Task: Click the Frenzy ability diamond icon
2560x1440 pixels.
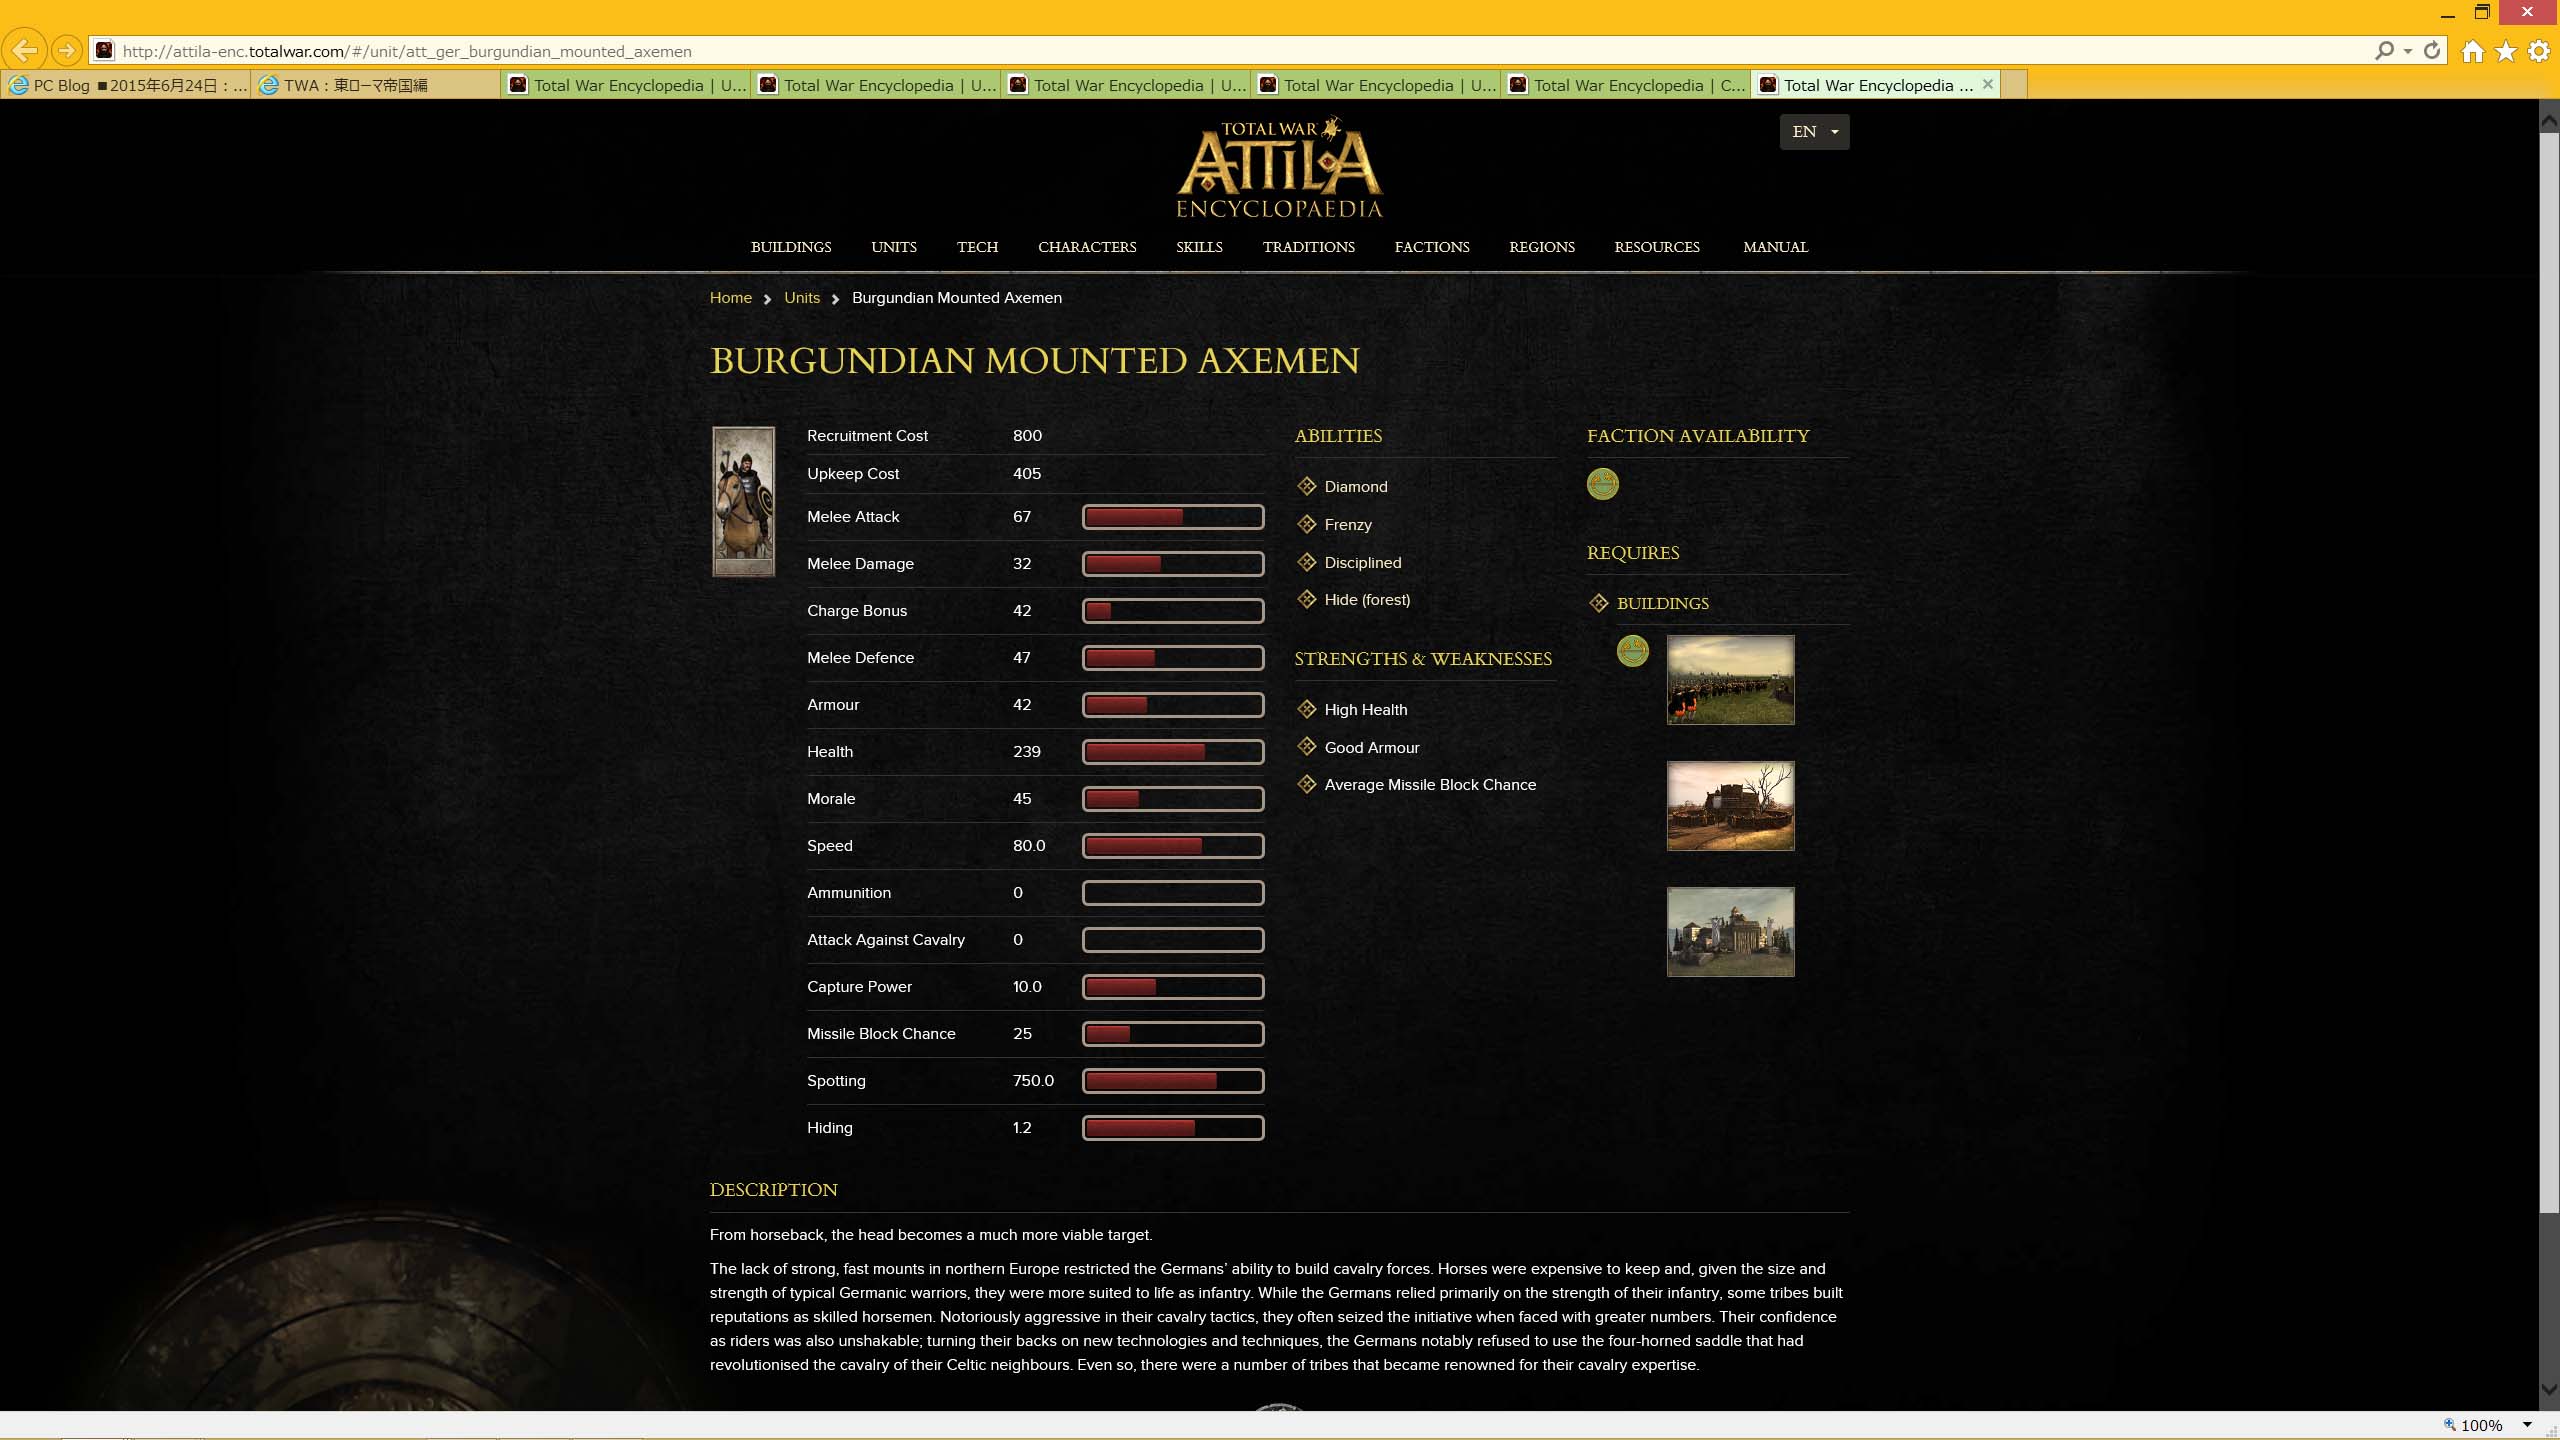Action: pos(1307,525)
